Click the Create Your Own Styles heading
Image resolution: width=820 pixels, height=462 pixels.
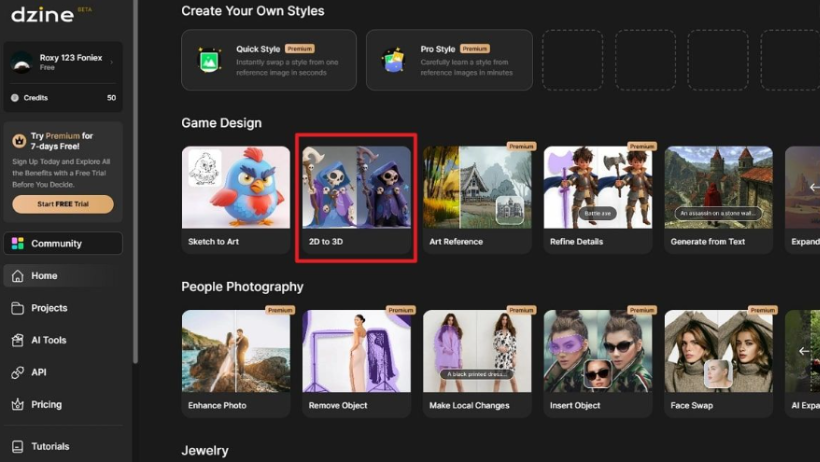click(x=253, y=11)
